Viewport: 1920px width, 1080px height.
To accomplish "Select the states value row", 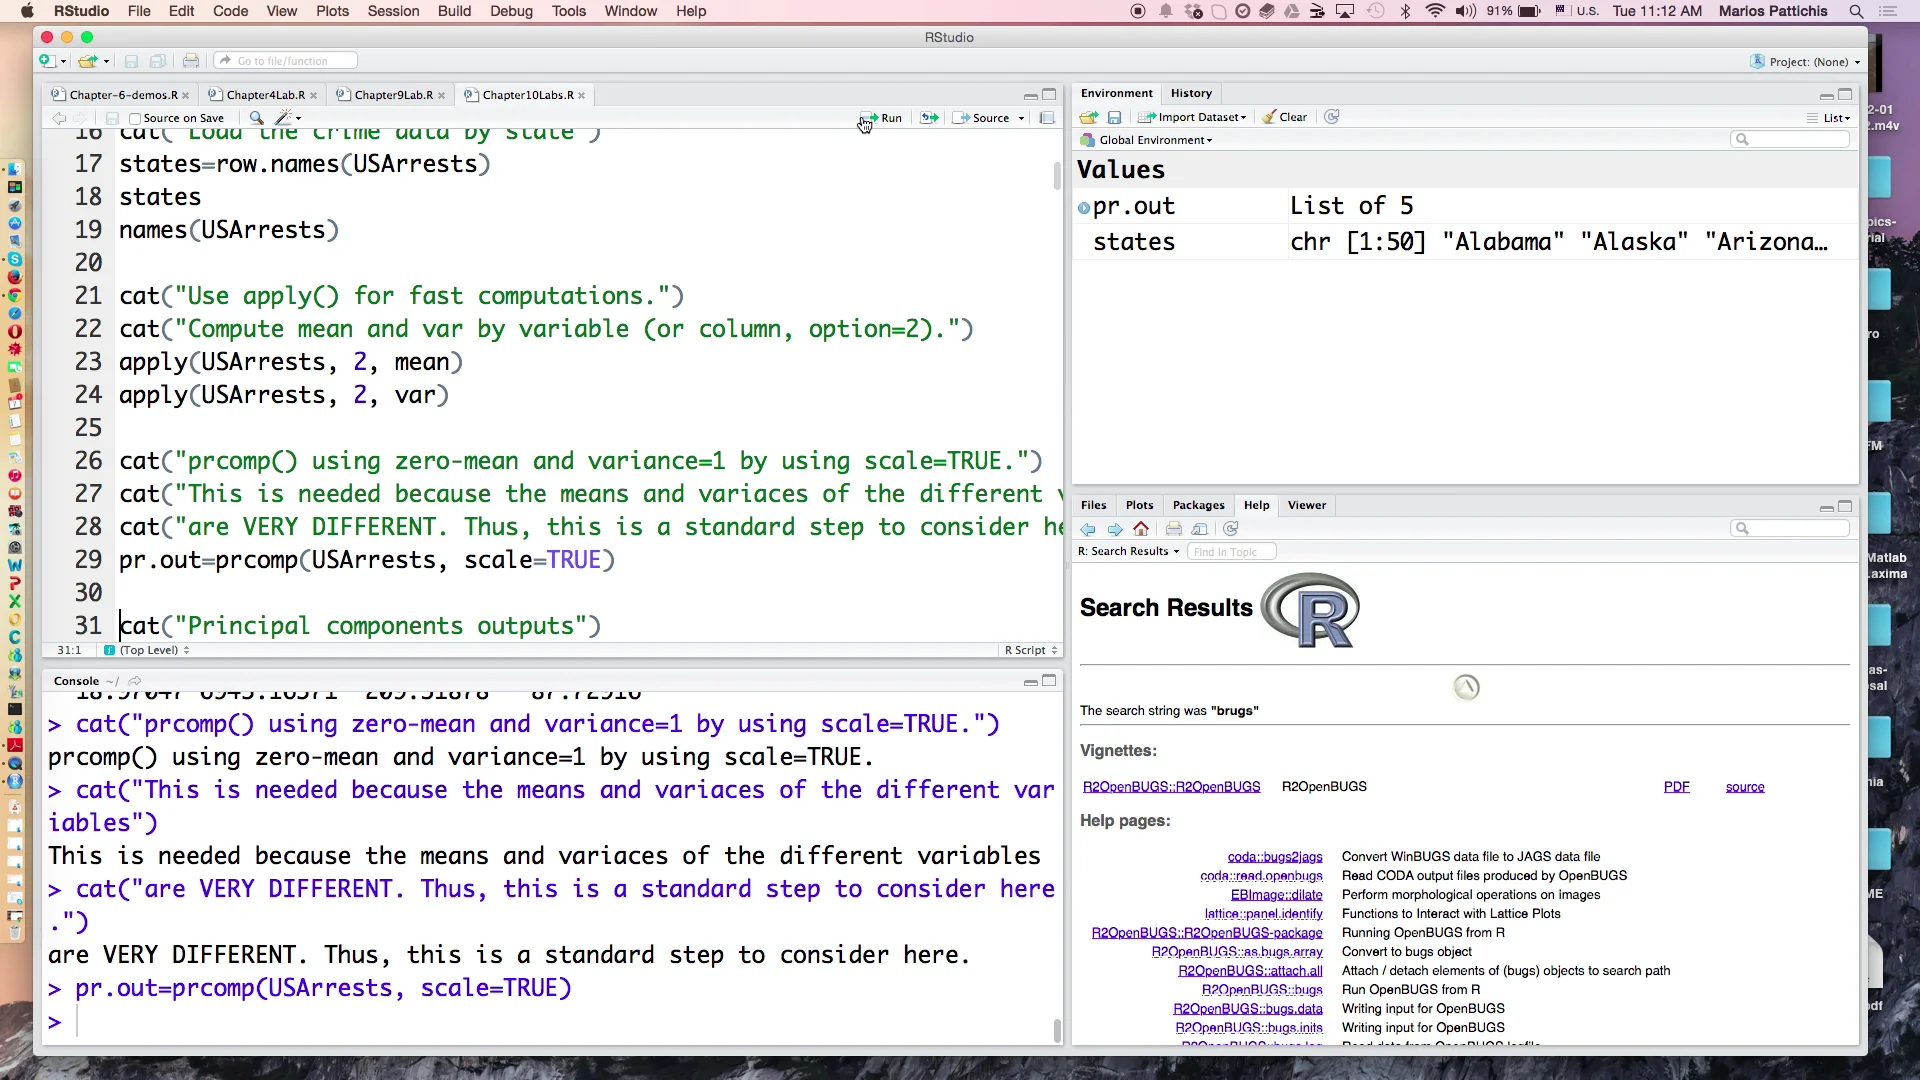I will point(1465,242).
